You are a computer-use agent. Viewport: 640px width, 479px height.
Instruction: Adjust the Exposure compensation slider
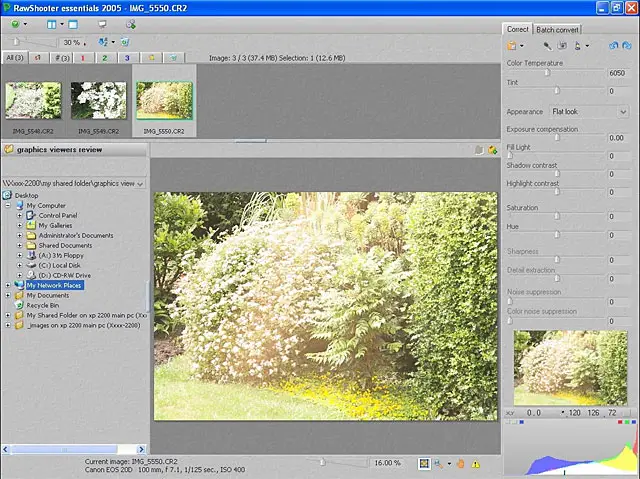[557, 137]
